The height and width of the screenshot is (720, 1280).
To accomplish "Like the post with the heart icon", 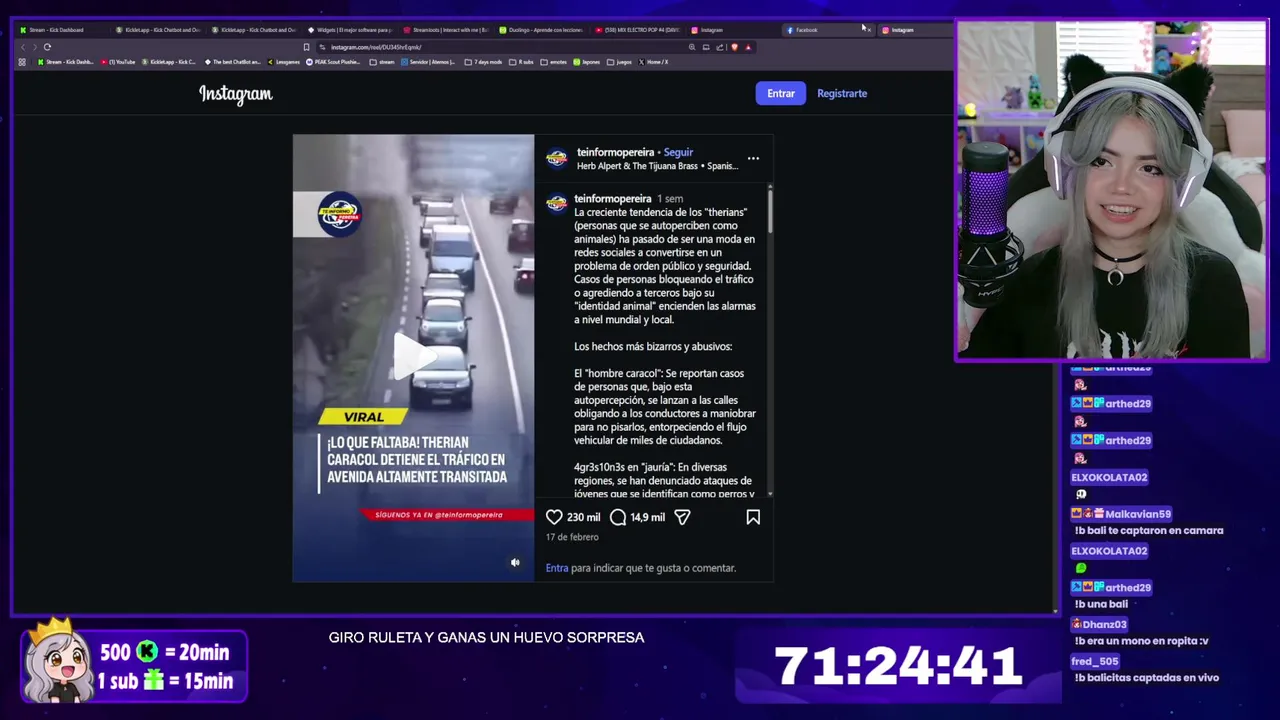I will coord(554,517).
